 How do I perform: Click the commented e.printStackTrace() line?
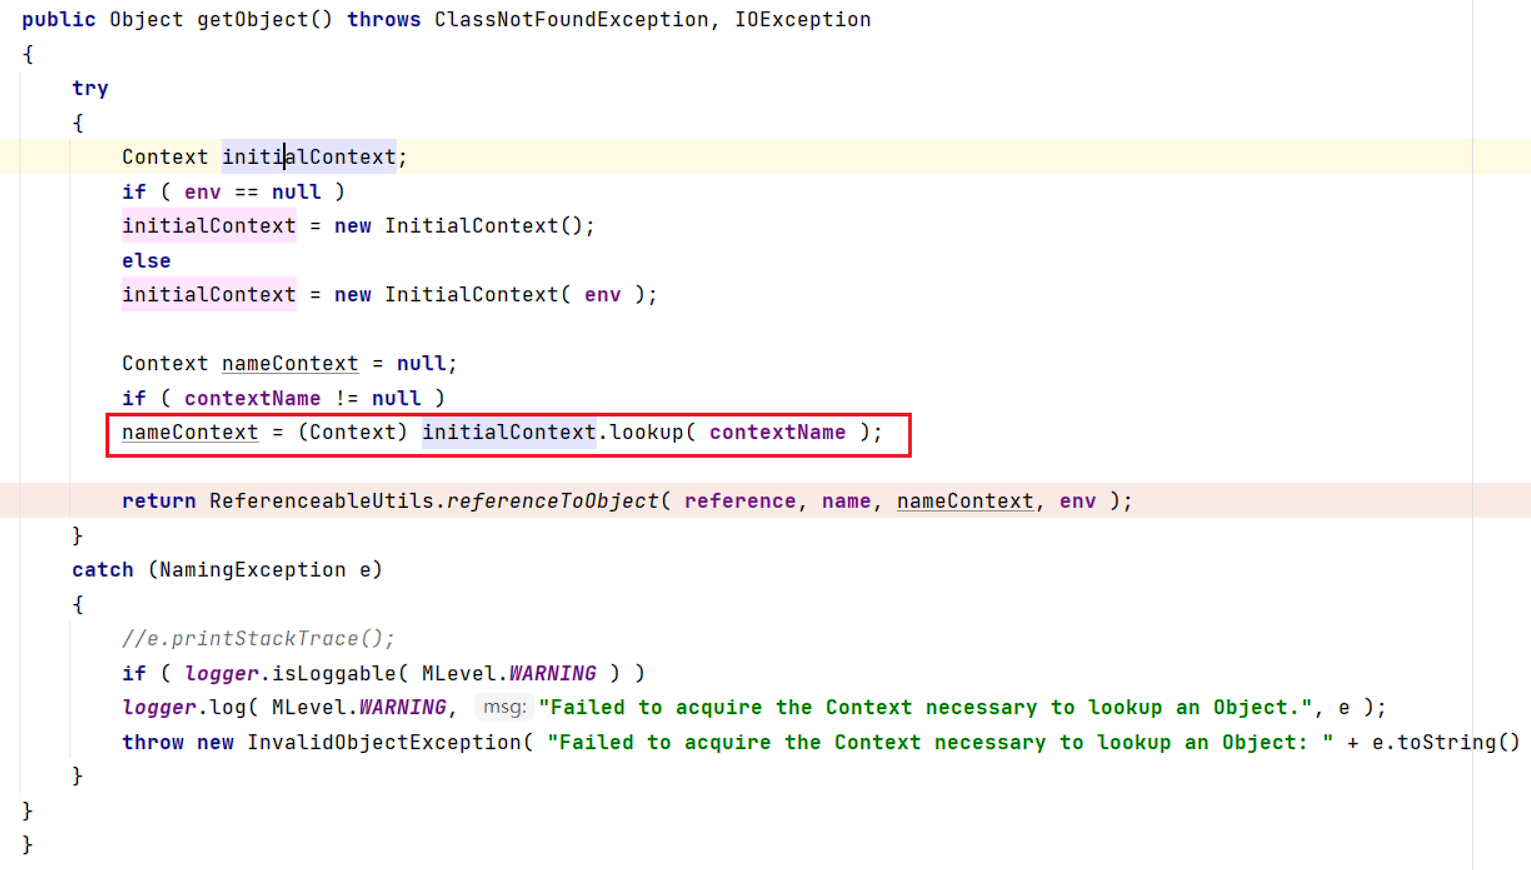point(259,639)
